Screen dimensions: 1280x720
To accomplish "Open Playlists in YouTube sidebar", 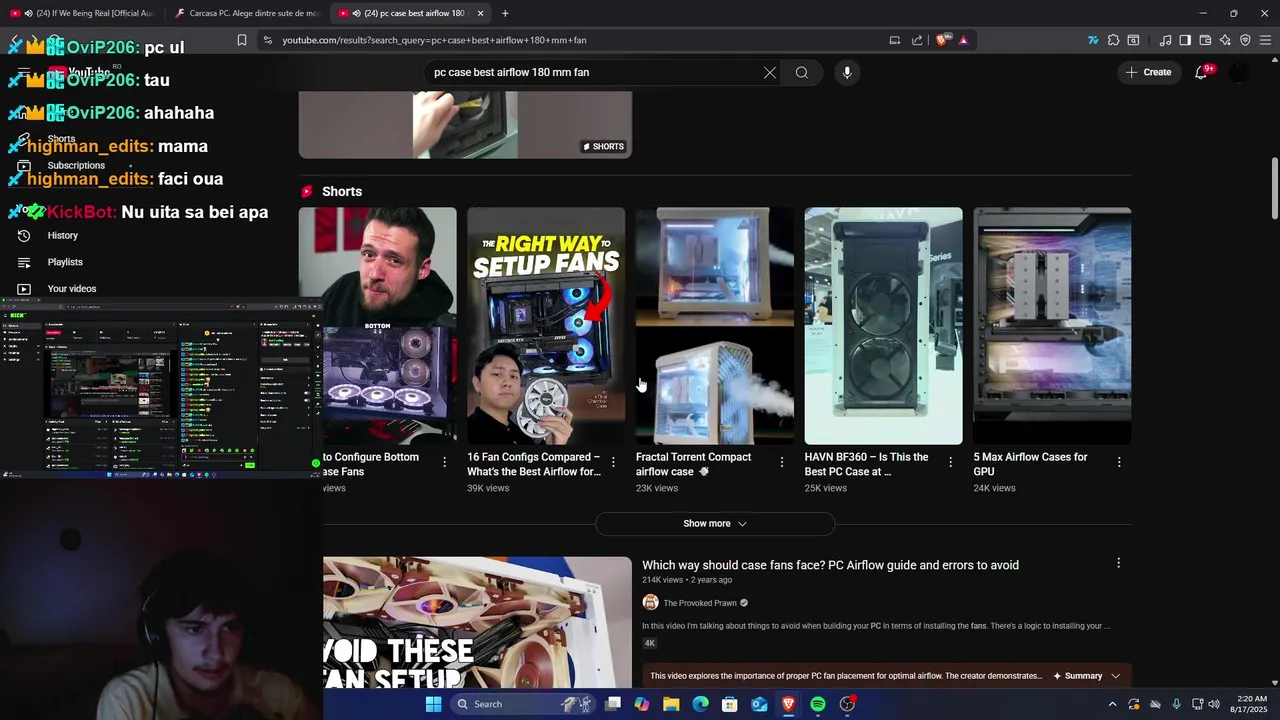I will click(65, 262).
